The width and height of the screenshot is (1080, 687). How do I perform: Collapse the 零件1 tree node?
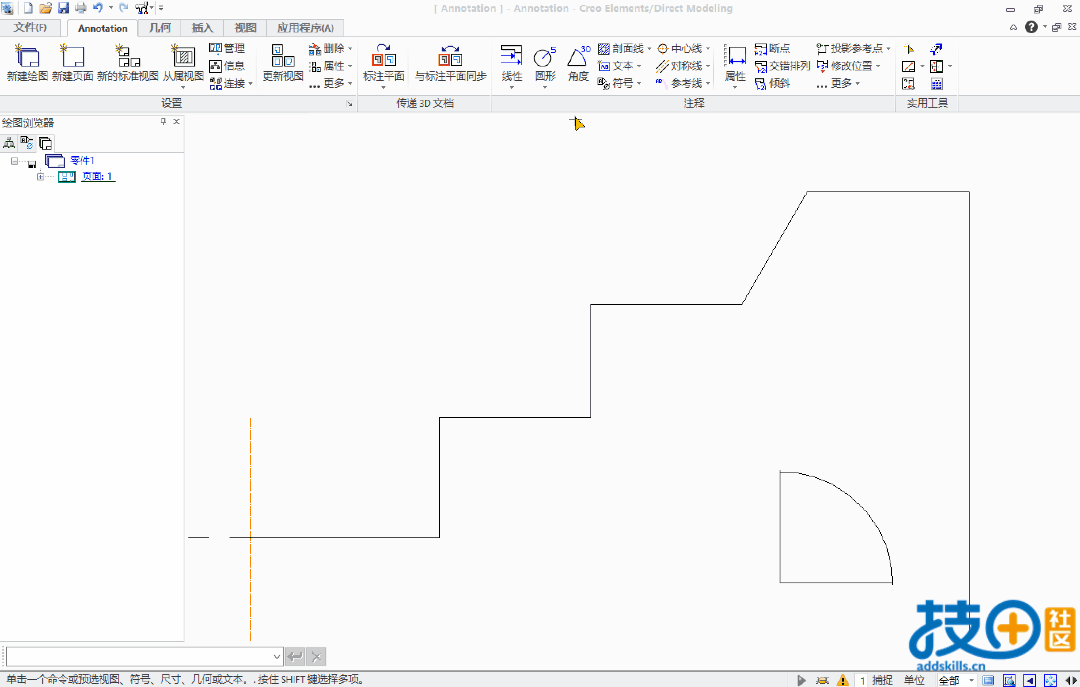point(14,161)
